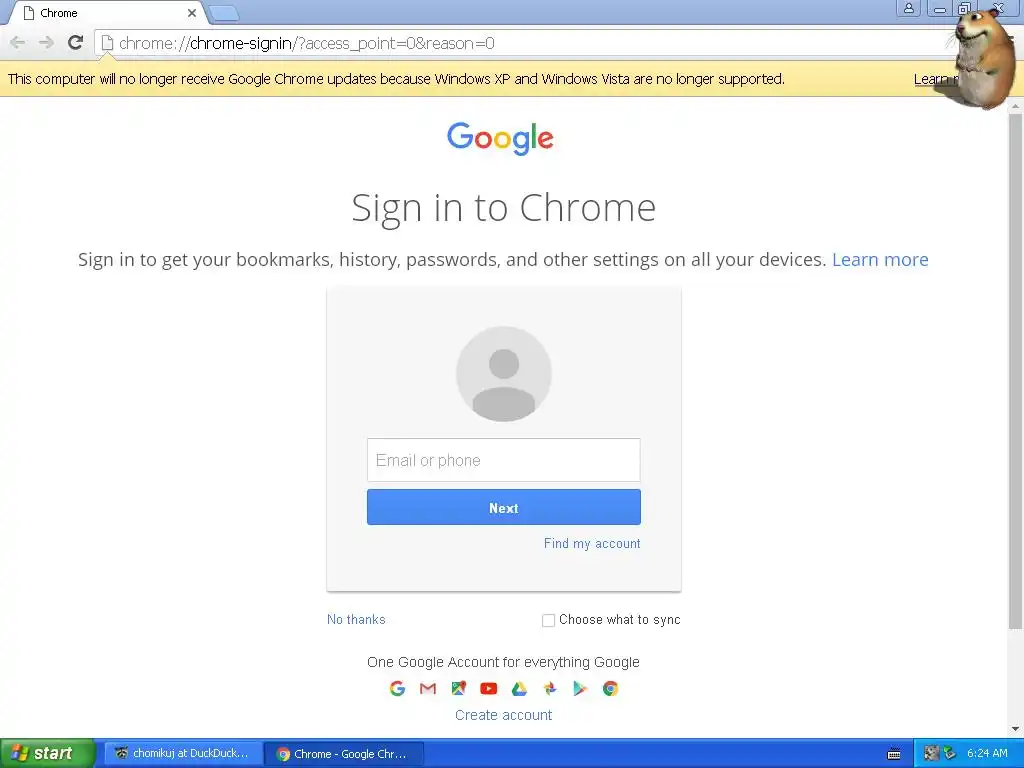
Task: Click the taskbar clock showing 6:24 AM
Action: point(987,754)
